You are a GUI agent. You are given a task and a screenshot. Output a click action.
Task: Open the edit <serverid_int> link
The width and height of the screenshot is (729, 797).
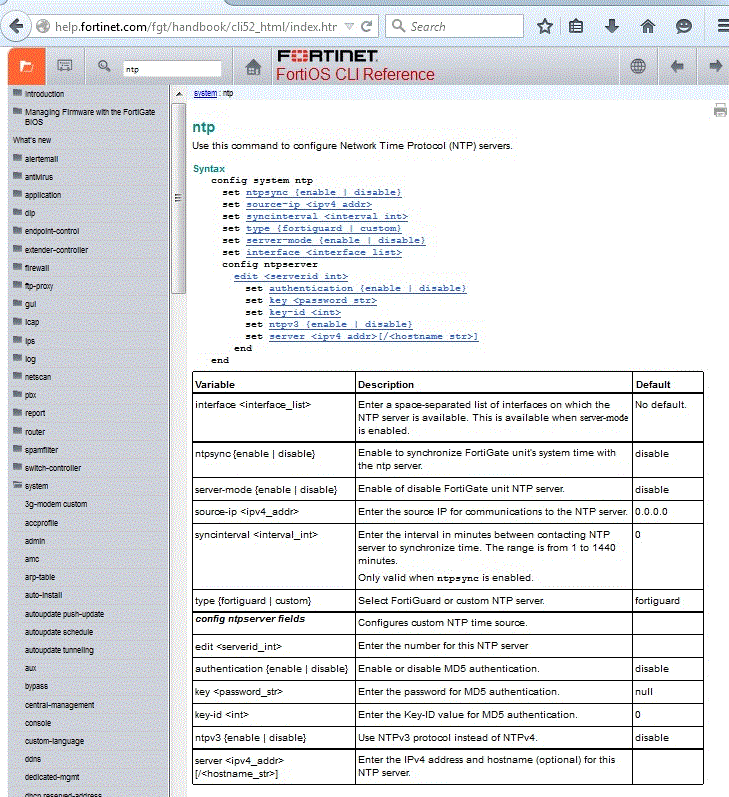coord(291,277)
